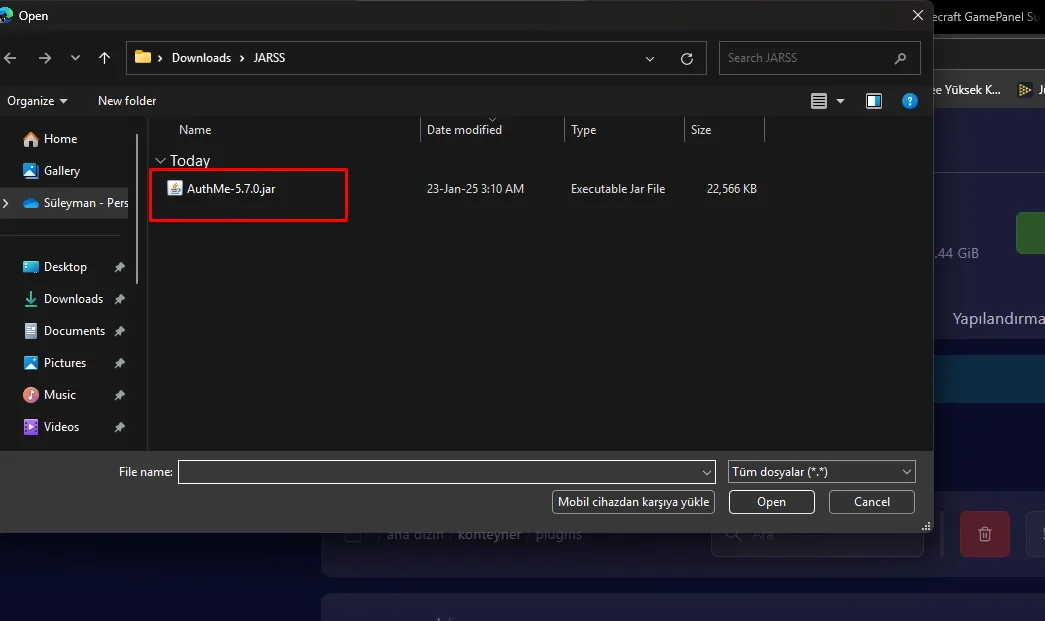Open the Tüm dosyalar file type dropdown
The image size is (1045, 621).
(821, 471)
